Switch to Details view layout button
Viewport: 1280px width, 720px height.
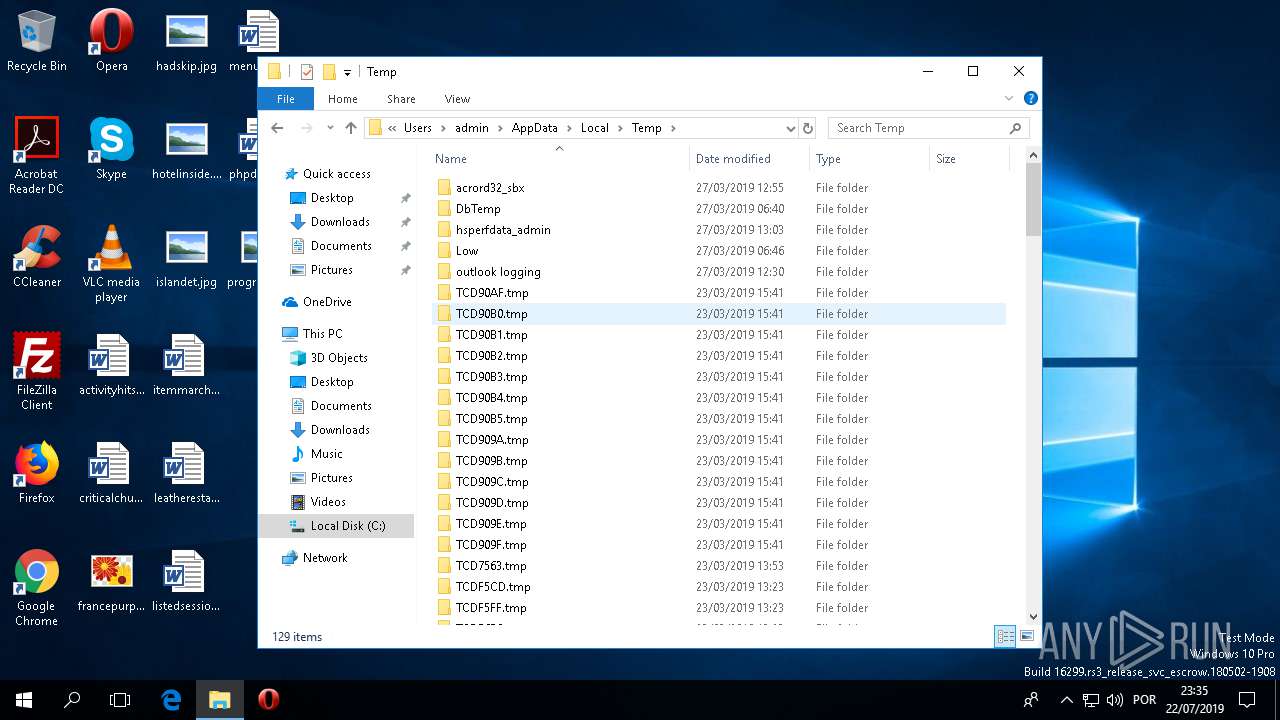click(x=1006, y=636)
